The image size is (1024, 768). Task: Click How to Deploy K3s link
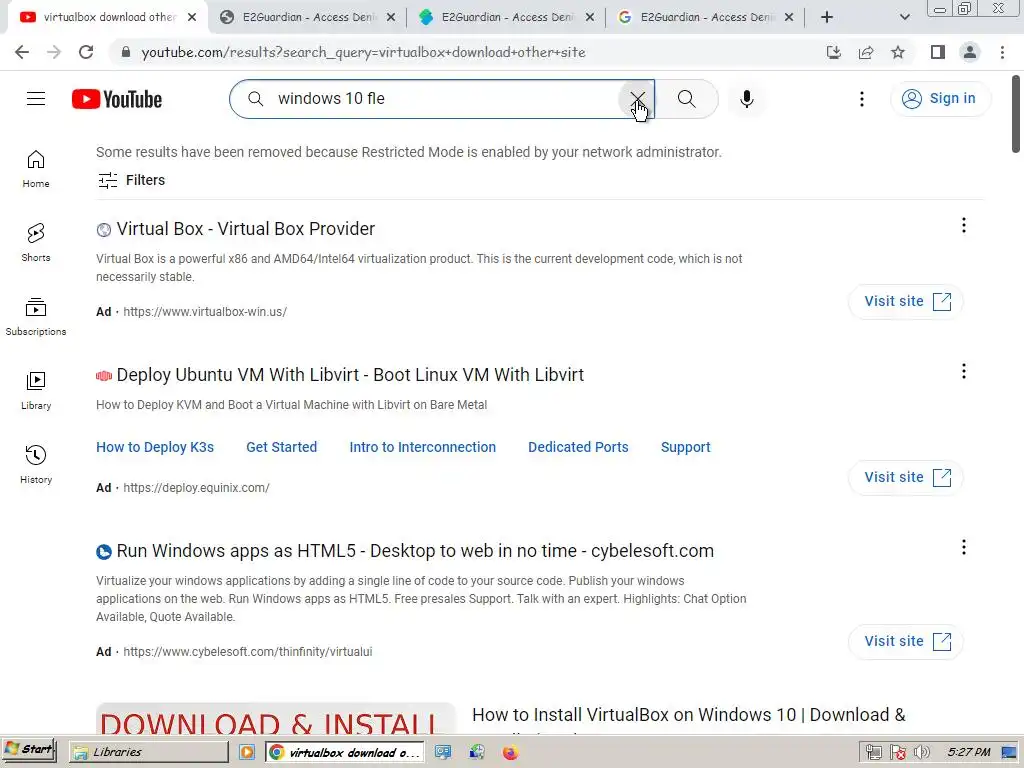(155, 447)
